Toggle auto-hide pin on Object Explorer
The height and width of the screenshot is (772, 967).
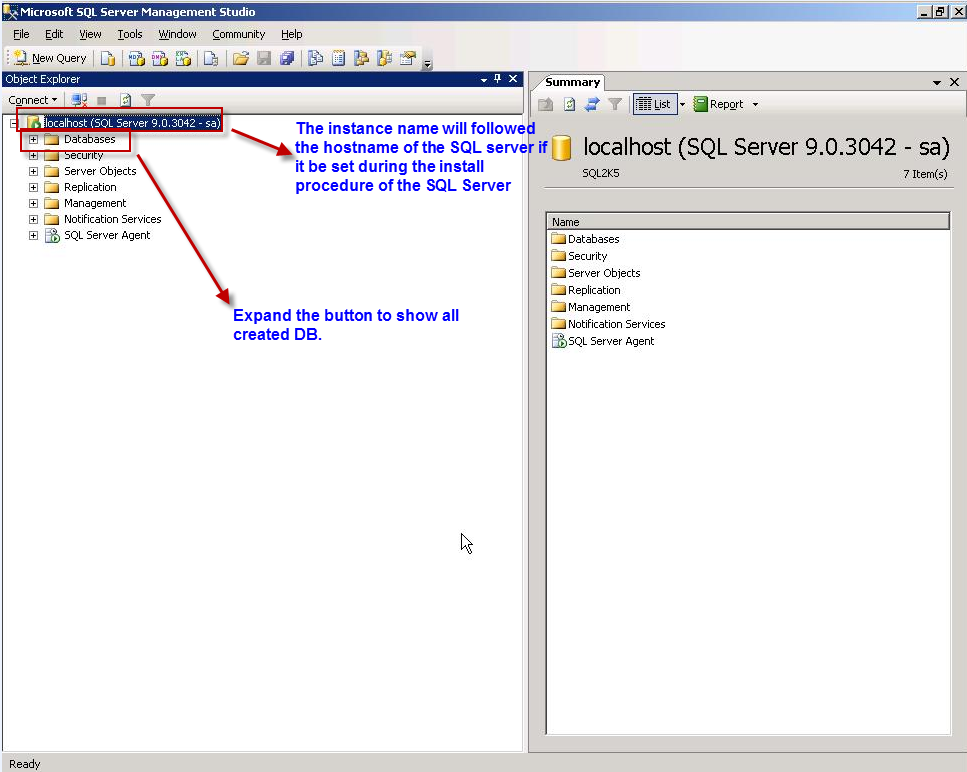pyautogui.click(x=498, y=79)
